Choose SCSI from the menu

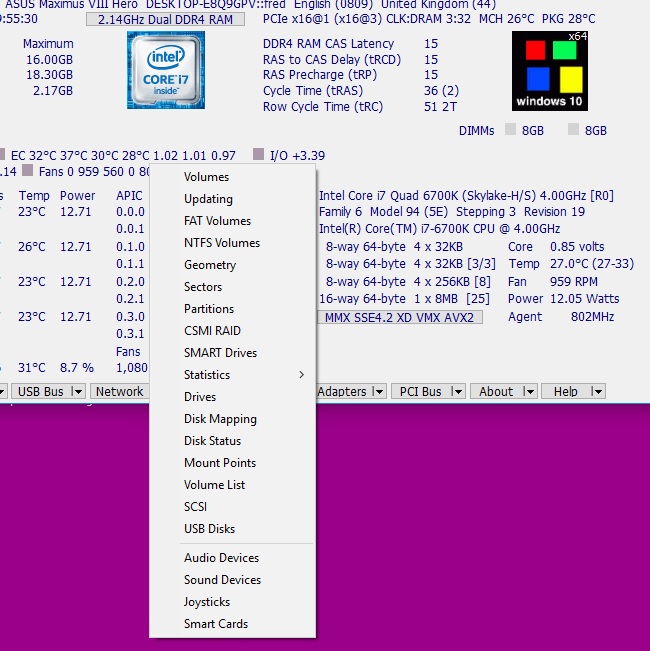pyautogui.click(x=232, y=507)
